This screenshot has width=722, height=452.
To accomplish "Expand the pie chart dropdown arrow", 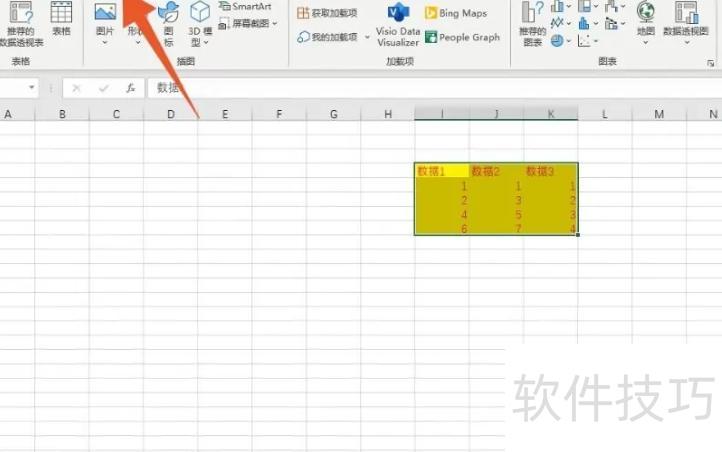I will (x=569, y=41).
